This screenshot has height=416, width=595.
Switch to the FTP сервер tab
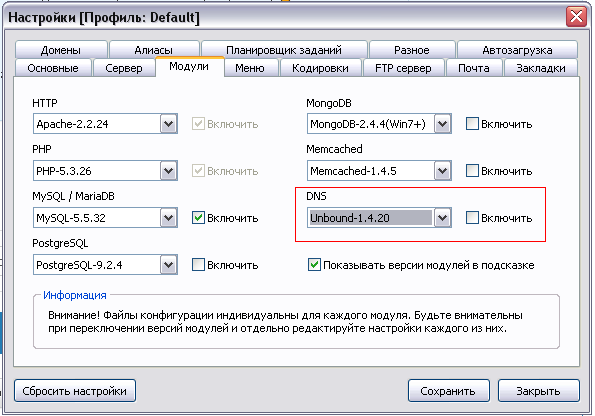[x=403, y=68]
